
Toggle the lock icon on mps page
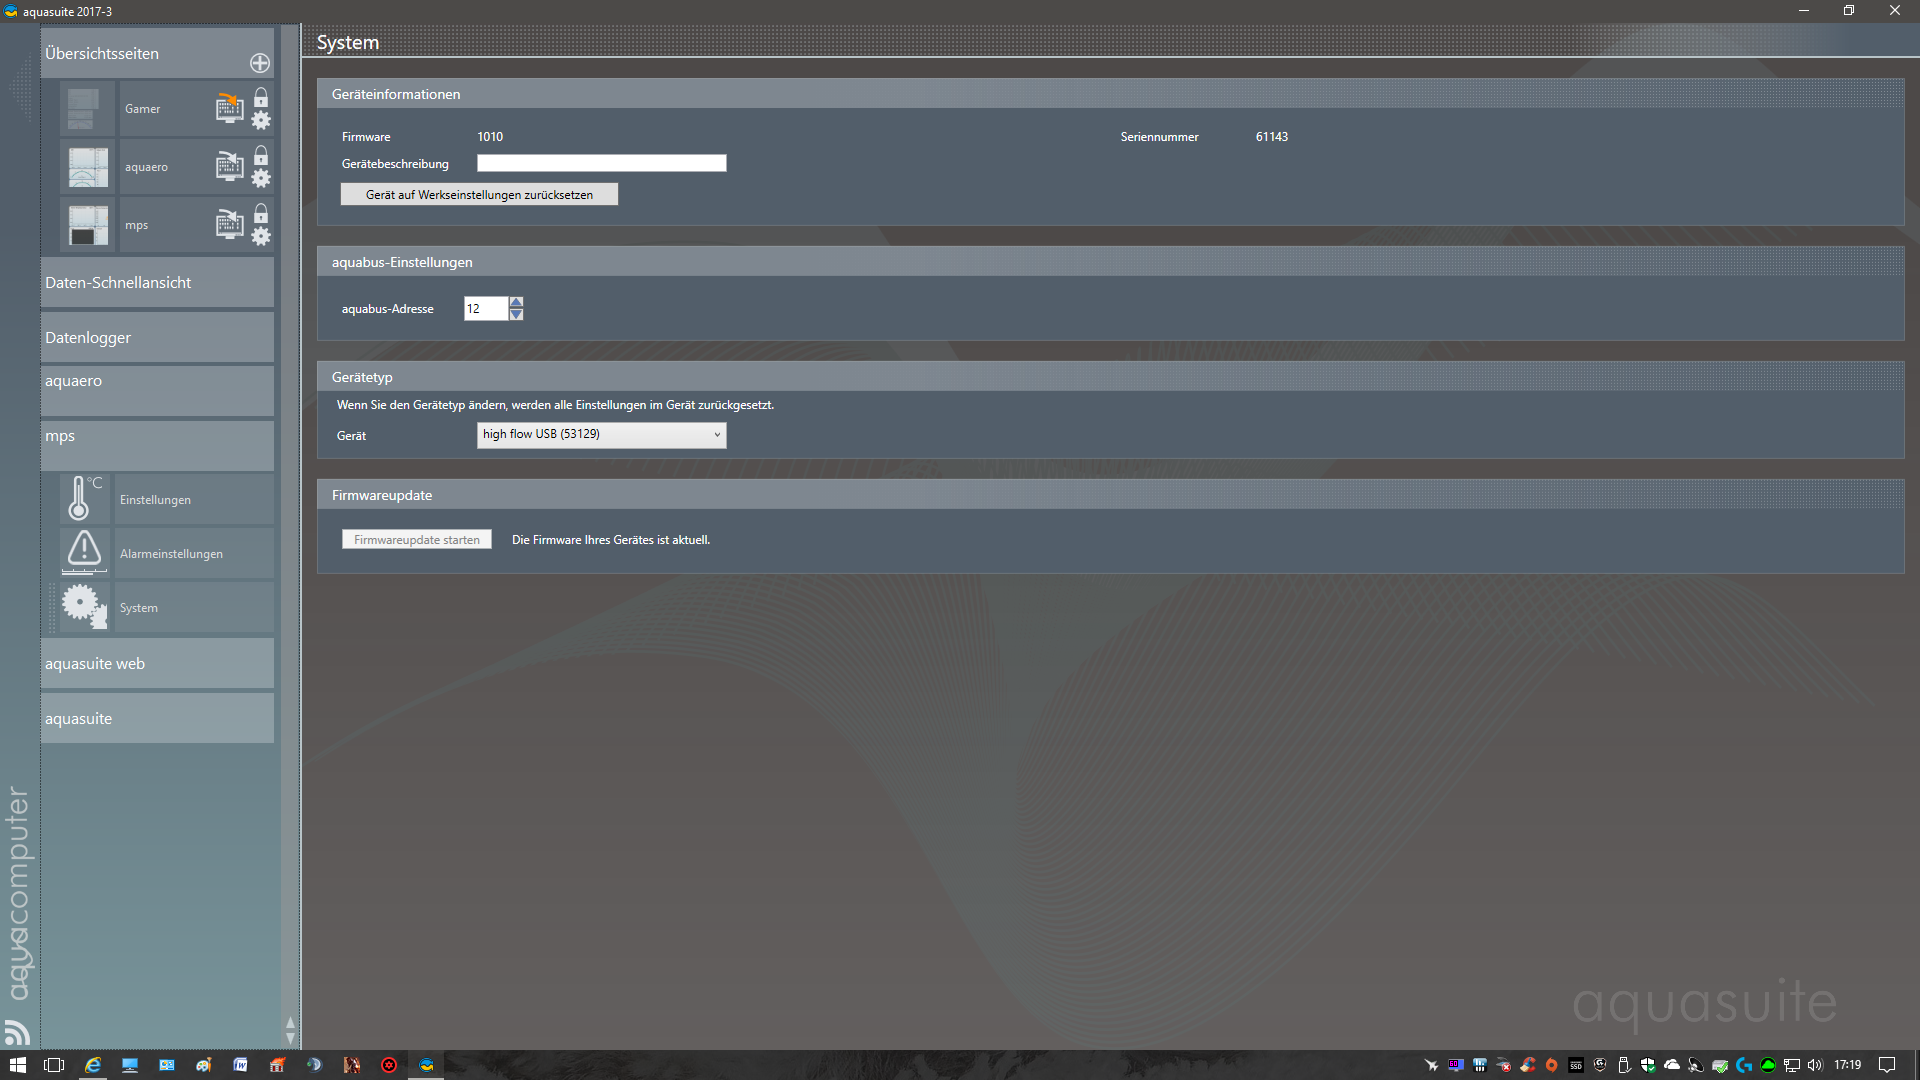click(261, 213)
